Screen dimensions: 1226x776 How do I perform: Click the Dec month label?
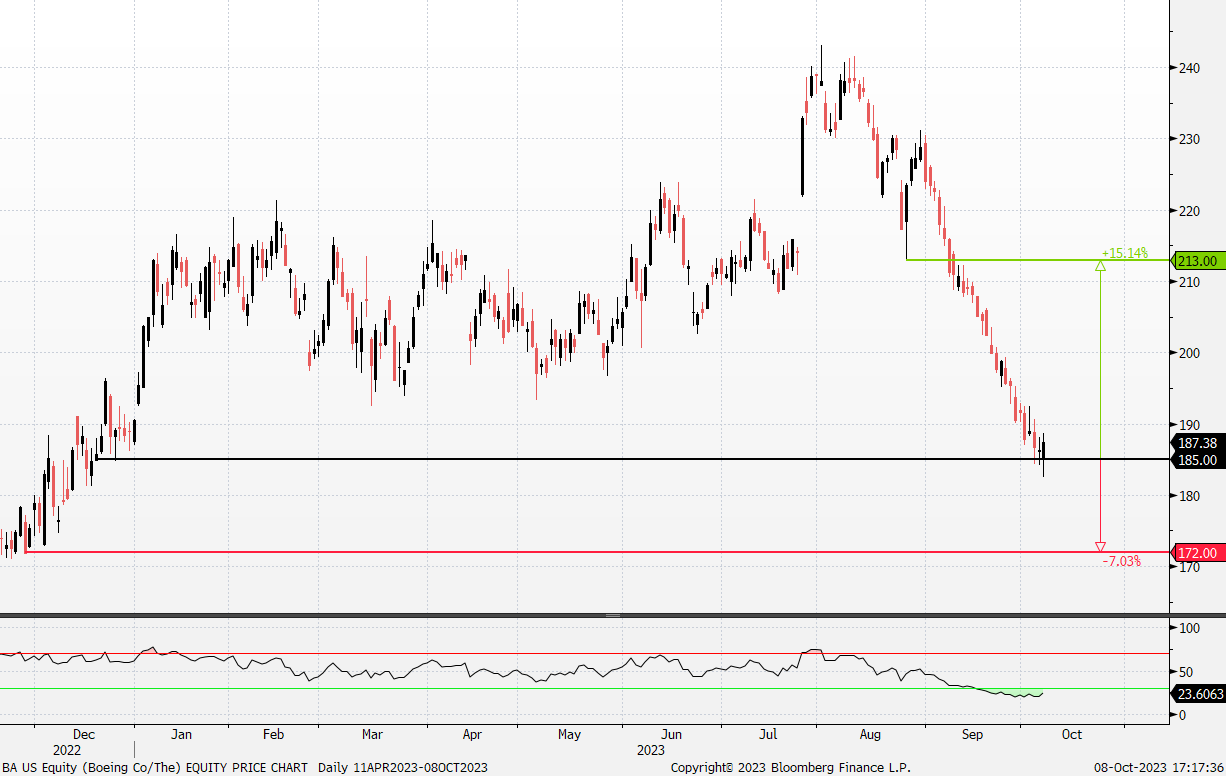coord(85,735)
